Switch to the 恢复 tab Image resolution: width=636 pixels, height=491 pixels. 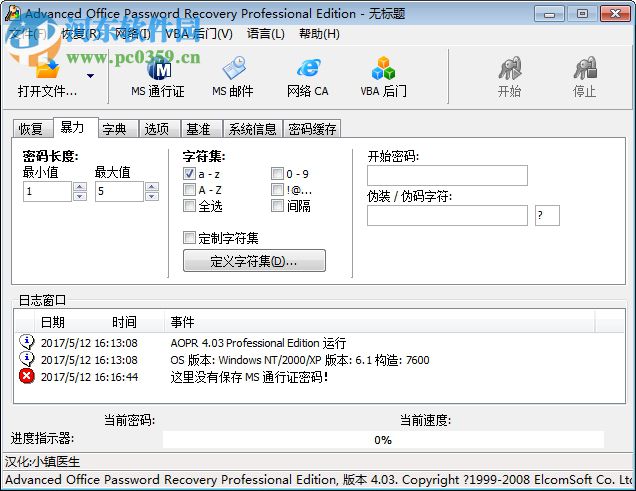click(x=31, y=129)
